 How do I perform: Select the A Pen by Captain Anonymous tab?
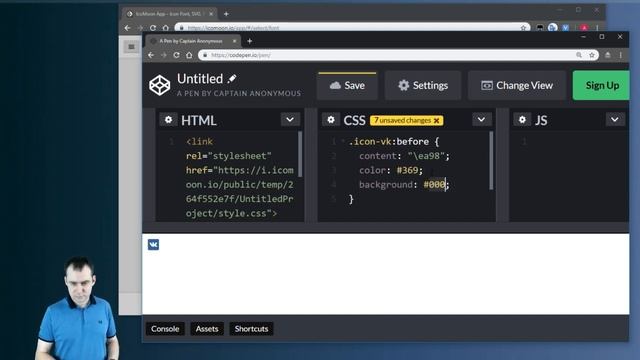point(191,41)
